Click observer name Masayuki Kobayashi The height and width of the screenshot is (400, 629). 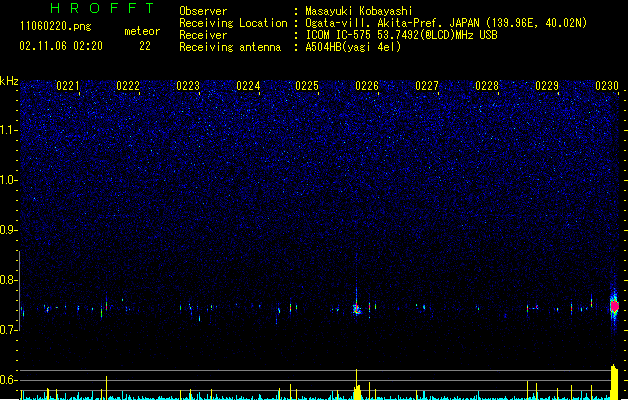pos(359,11)
